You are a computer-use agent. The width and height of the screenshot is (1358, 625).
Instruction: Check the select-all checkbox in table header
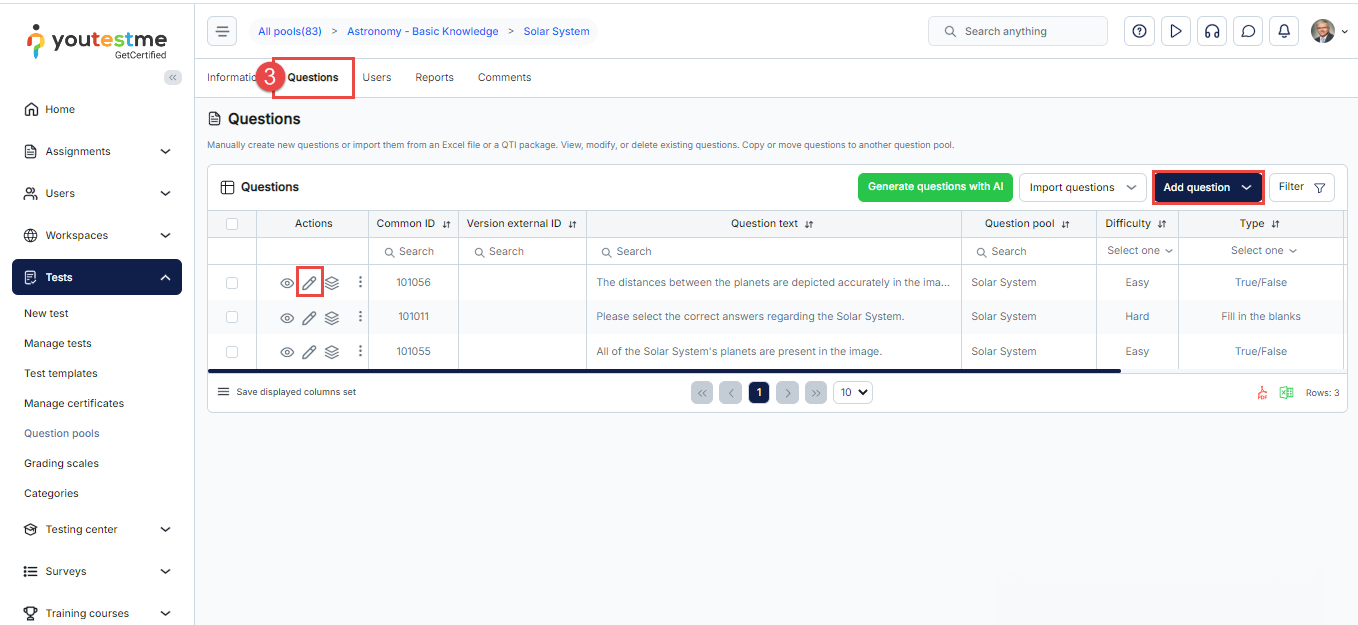tap(232, 224)
